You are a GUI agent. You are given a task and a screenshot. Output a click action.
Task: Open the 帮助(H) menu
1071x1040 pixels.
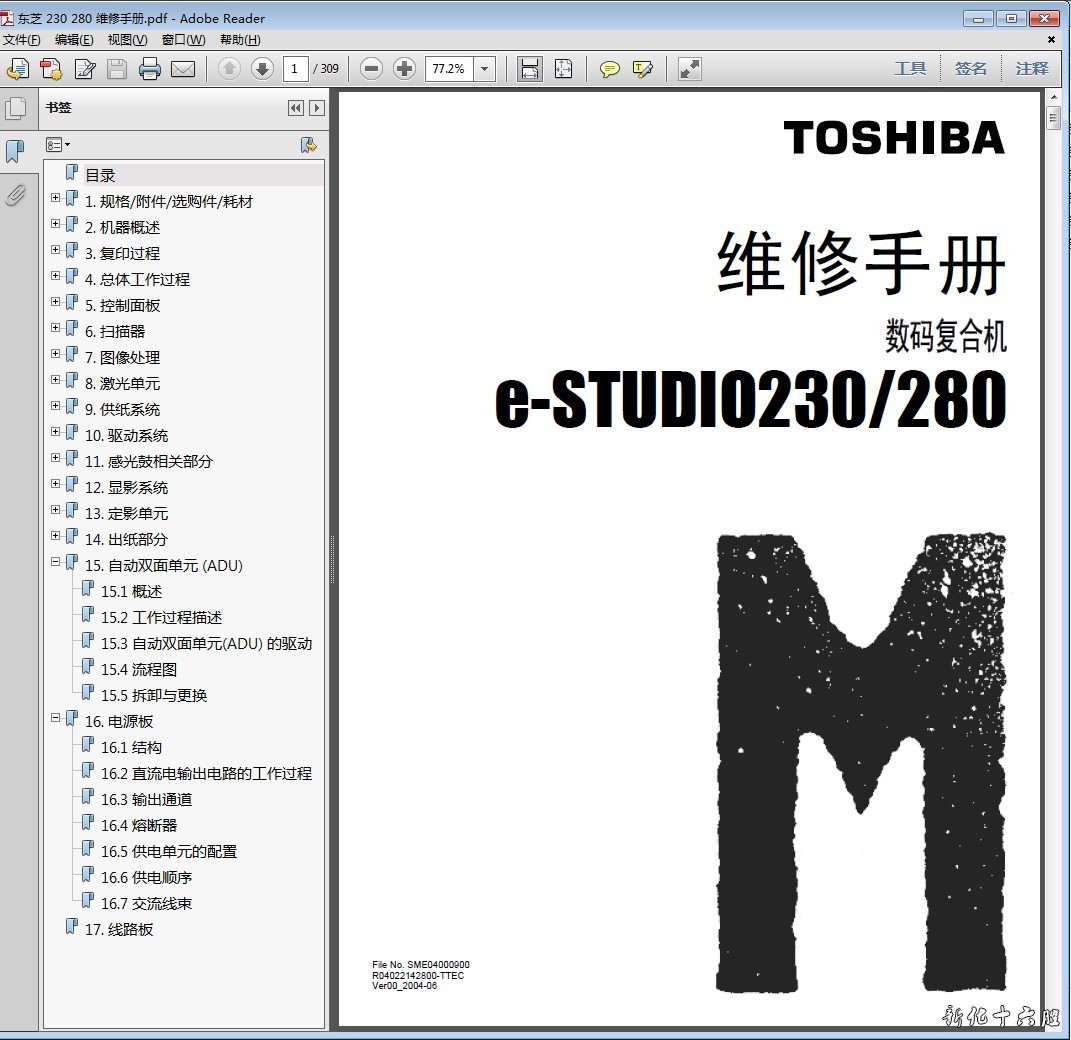coord(240,40)
